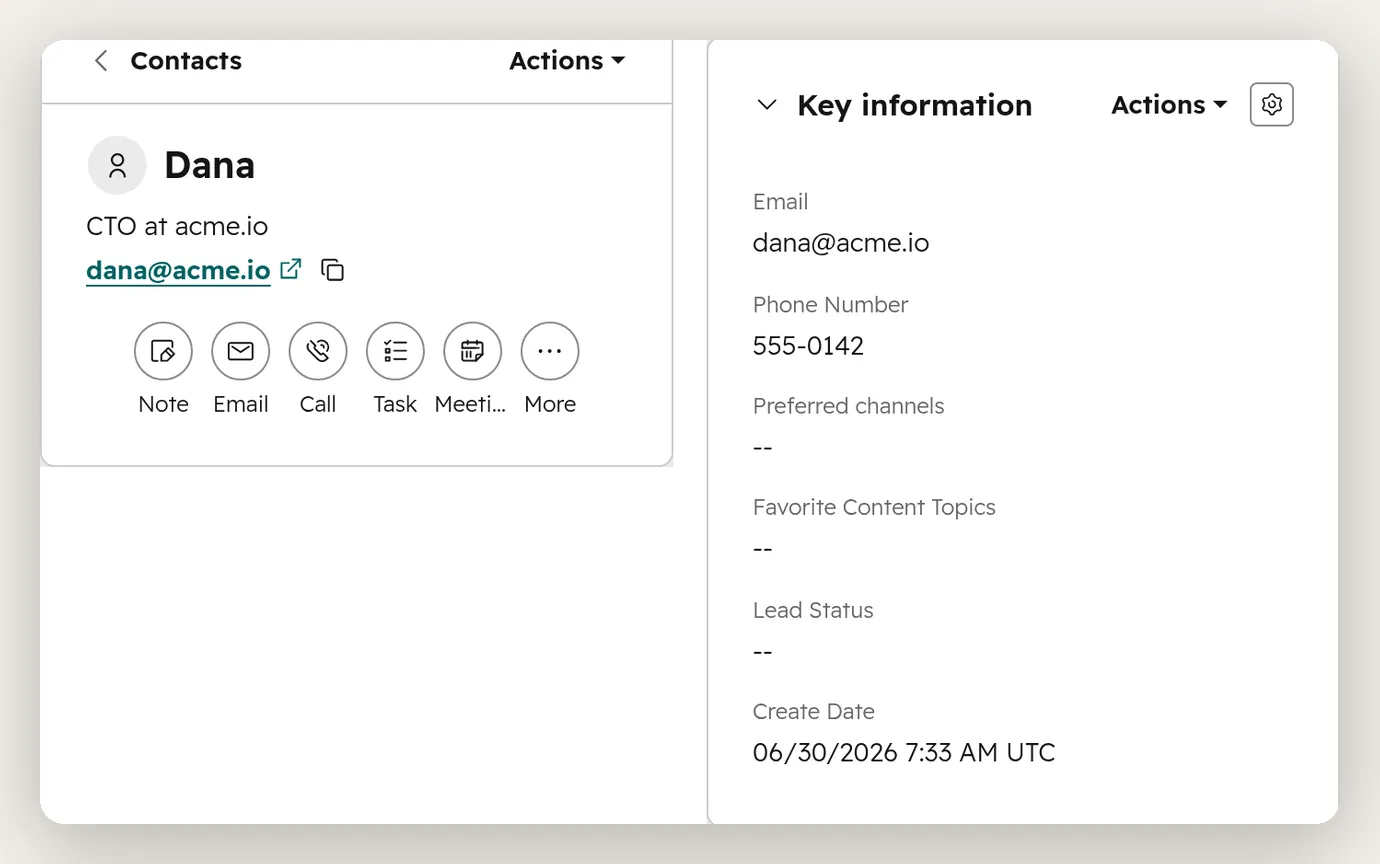Image resolution: width=1380 pixels, height=864 pixels.
Task: Copy Dana's email address with copy icon
Action: pos(333,270)
